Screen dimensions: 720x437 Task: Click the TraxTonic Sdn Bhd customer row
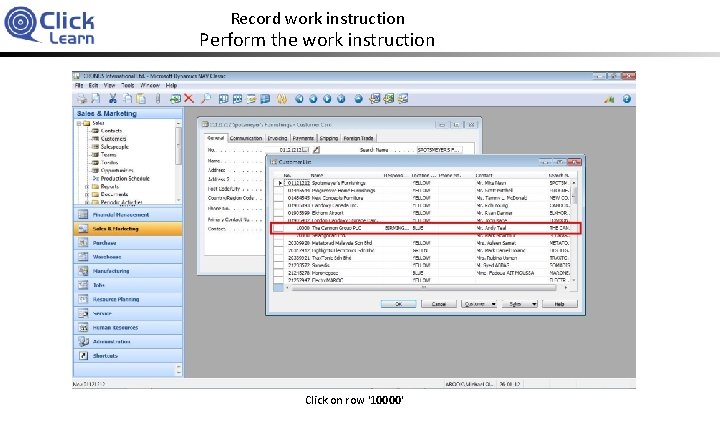[422, 258]
